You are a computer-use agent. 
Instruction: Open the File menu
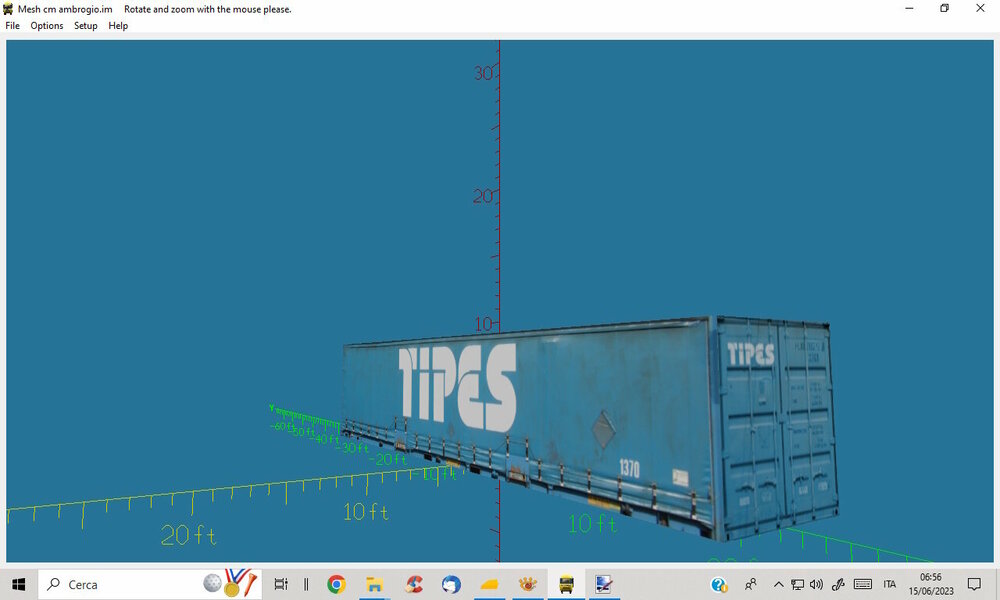pos(12,26)
